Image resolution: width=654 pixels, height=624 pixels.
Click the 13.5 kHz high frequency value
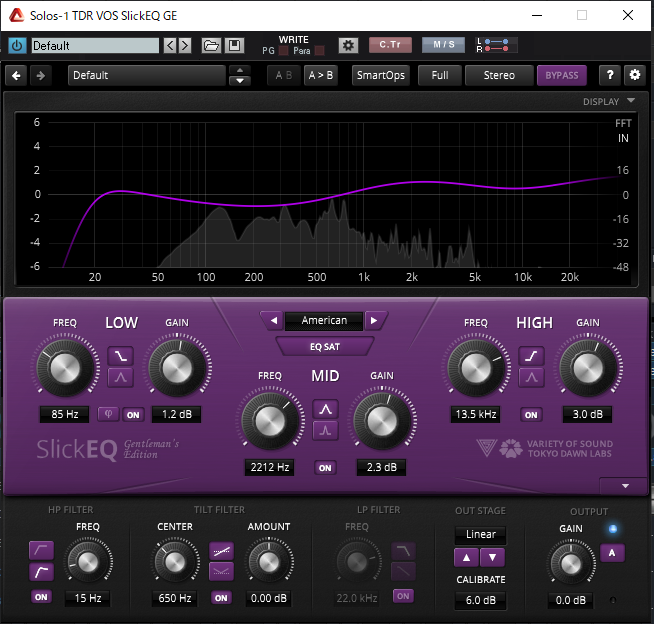tap(475, 414)
